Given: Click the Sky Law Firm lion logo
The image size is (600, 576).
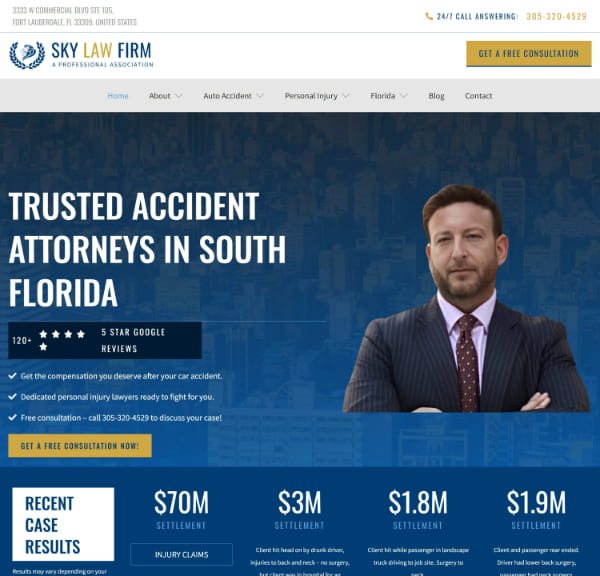Looking at the screenshot, I should tap(27, 55).
